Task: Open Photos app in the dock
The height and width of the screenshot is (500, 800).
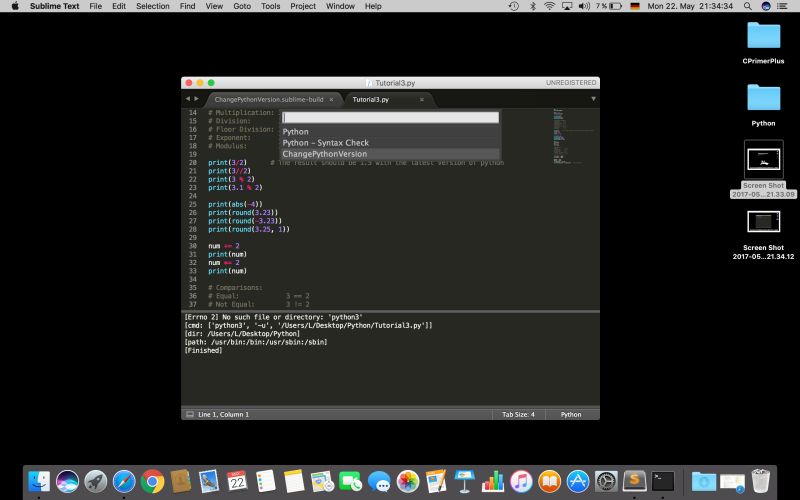Action: point(408,481)
